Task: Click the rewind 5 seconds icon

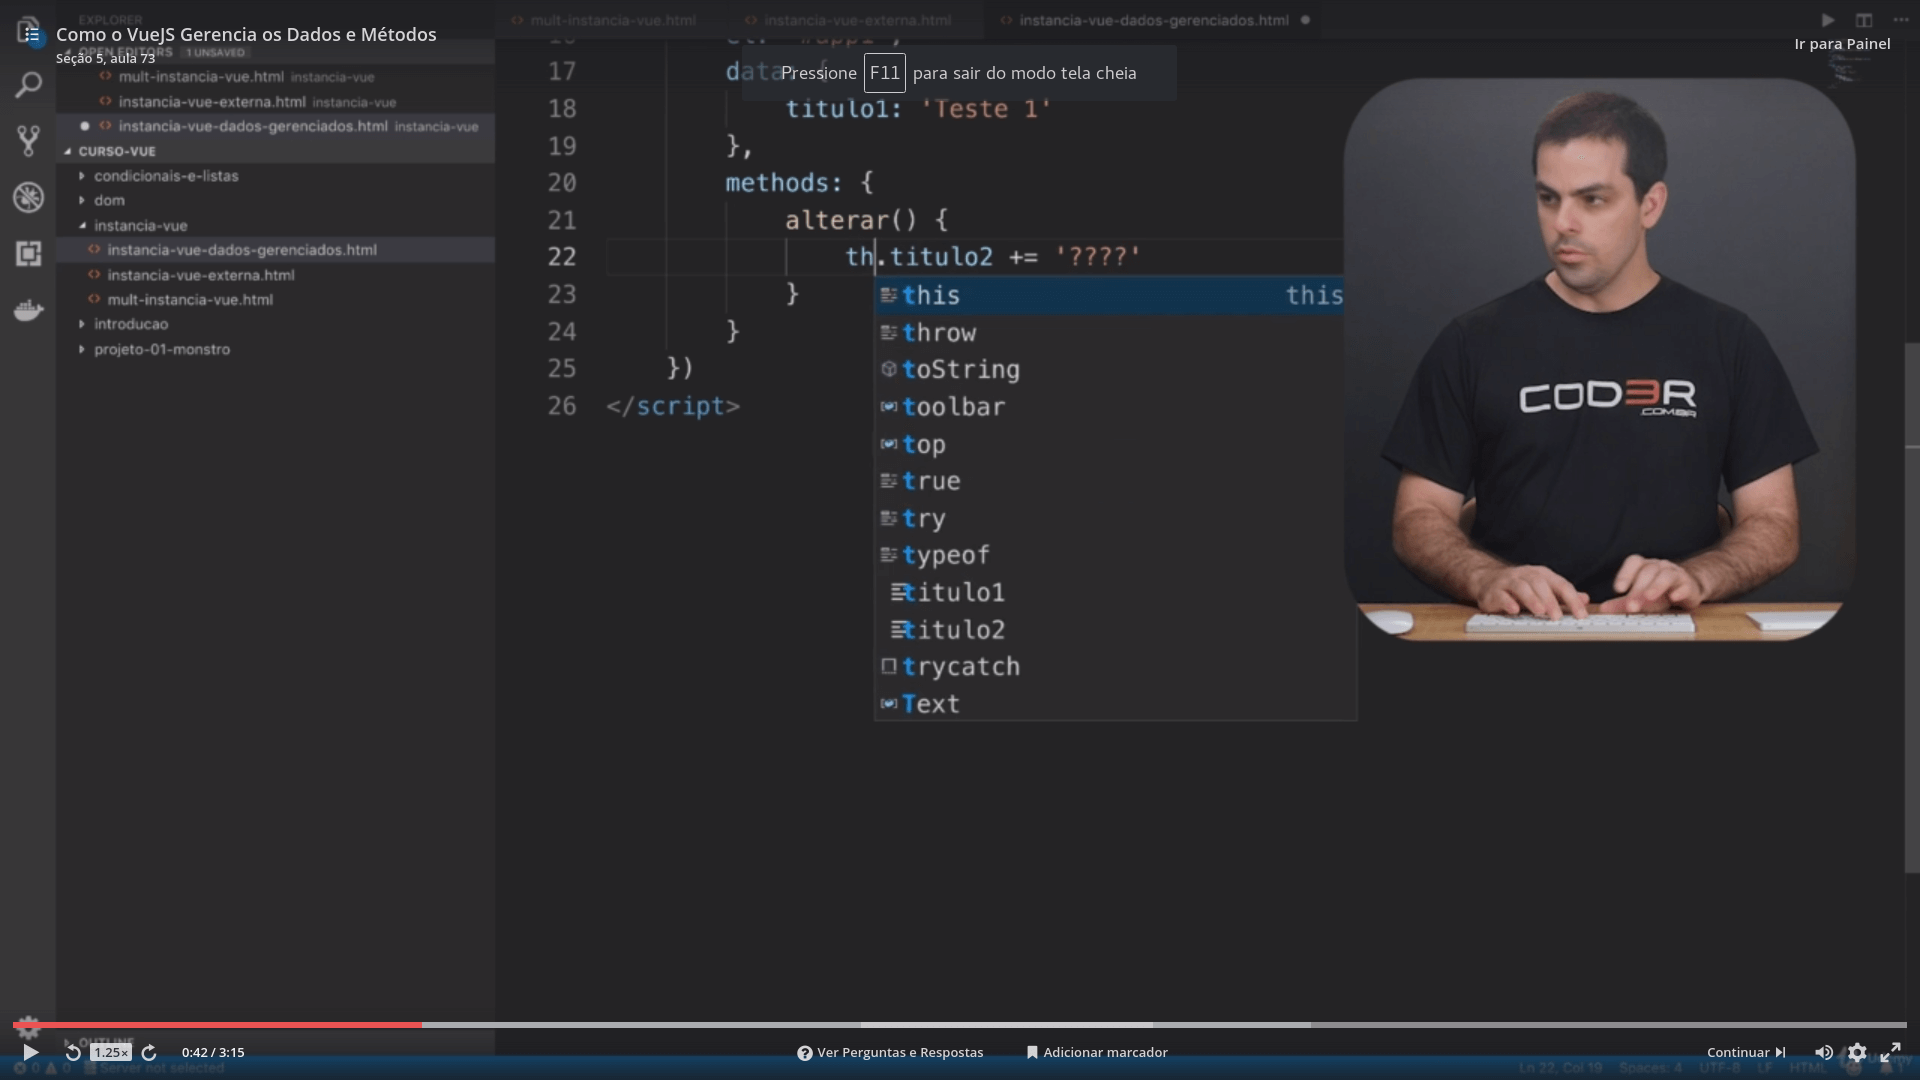Action: pyautogui.click(x=72, y=1052)
